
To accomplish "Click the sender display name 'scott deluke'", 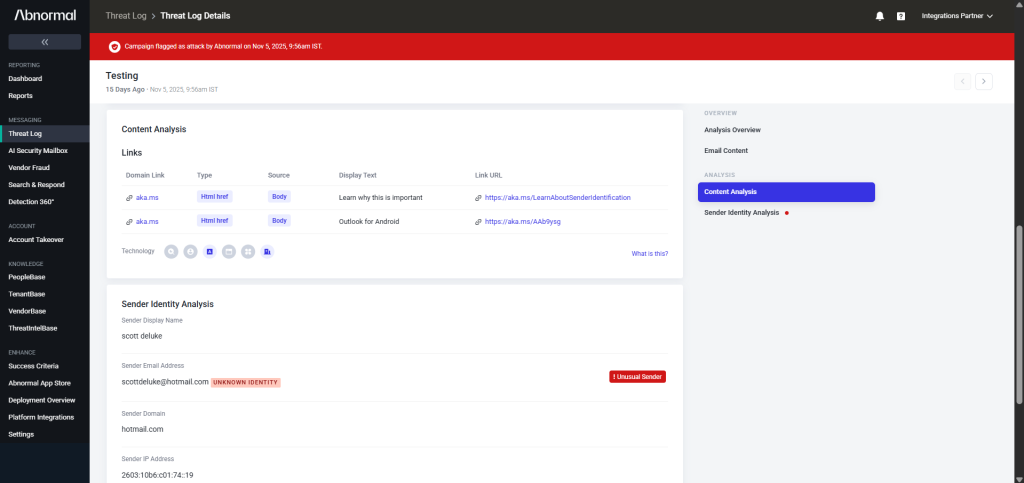I will pos(142,335).
